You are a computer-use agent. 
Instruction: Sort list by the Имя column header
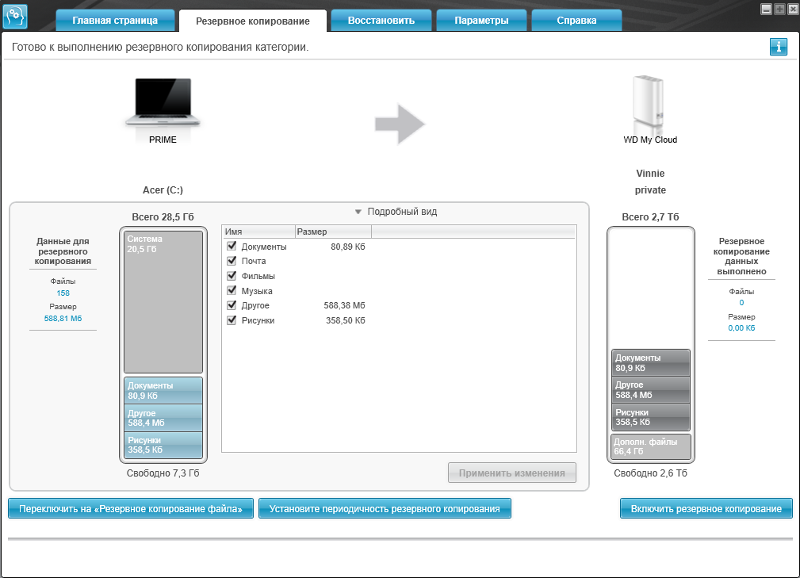point(259,232)
